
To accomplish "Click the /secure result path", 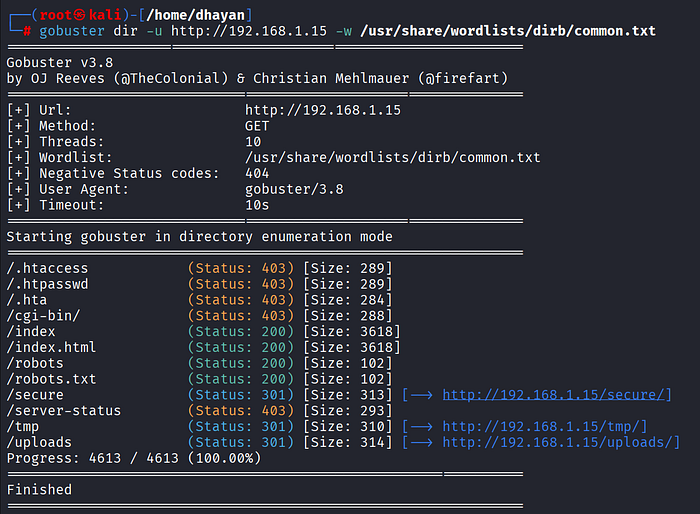I will (35, 395).
